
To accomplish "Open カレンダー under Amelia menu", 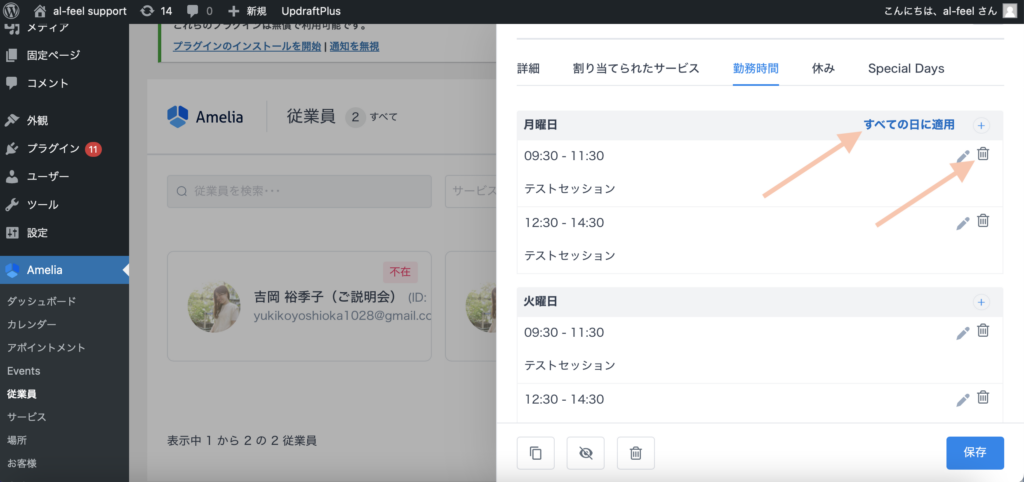I will click(x=32, y=324).
